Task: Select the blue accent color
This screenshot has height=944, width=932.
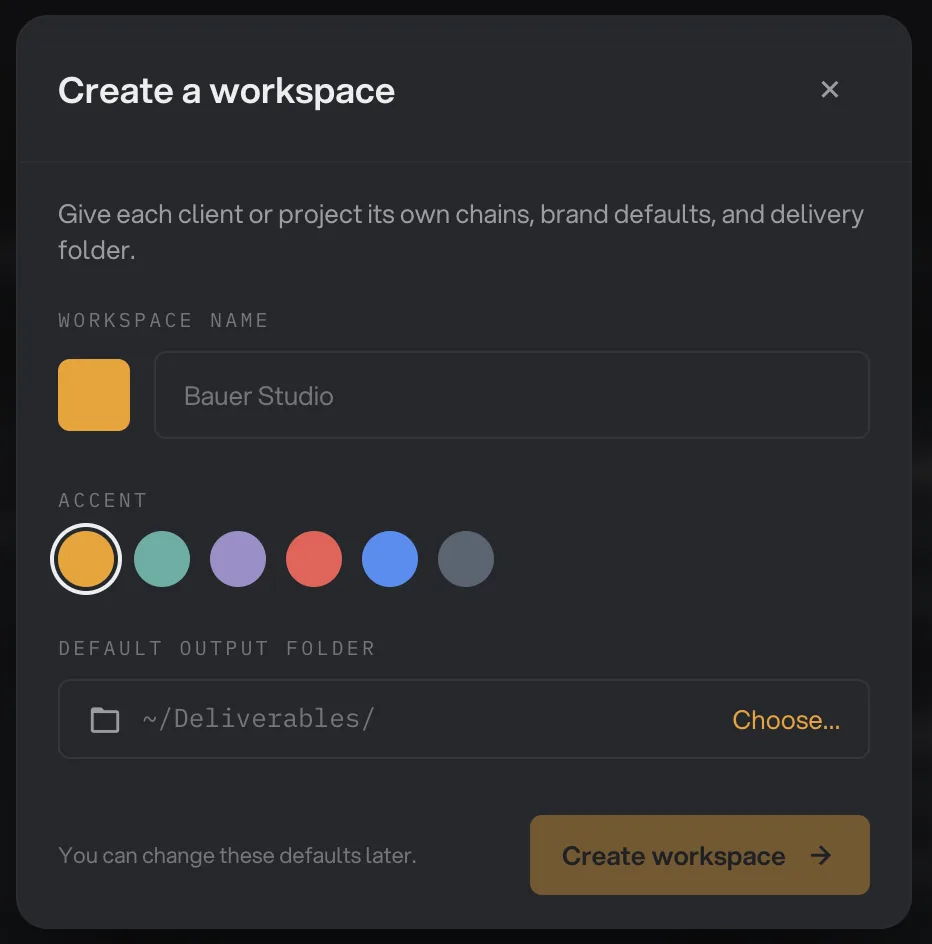Action: (390, 559)
